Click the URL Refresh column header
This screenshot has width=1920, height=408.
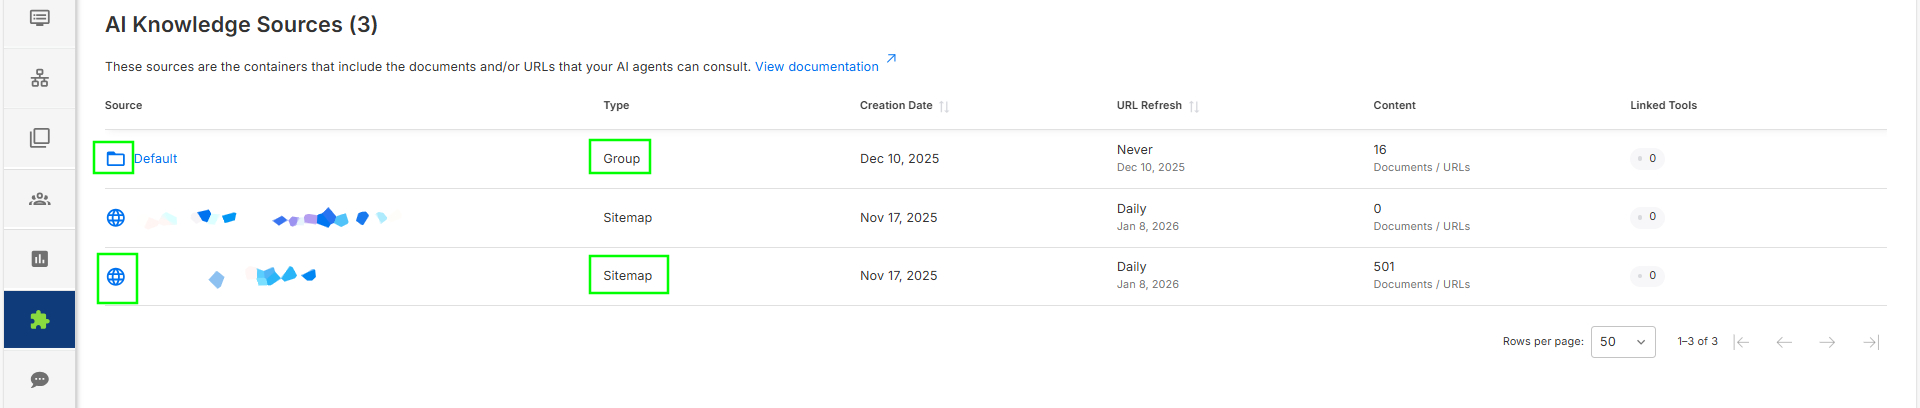(1149, 105)
